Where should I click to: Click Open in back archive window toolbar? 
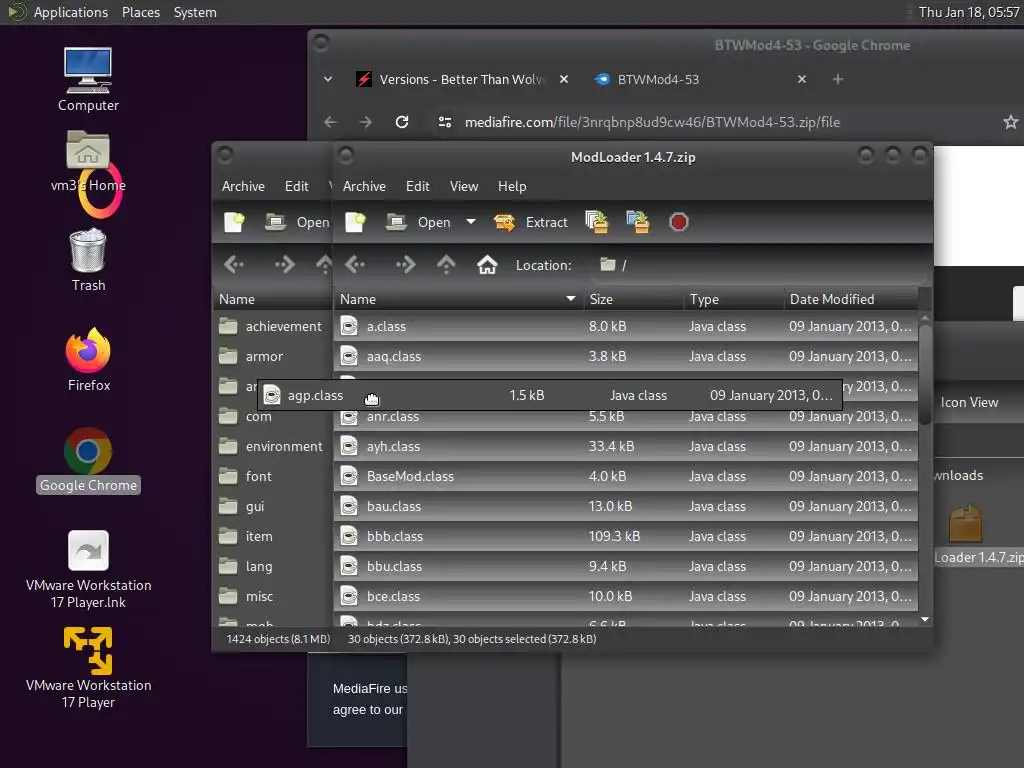pyautogui.click(x=298, y=222)
